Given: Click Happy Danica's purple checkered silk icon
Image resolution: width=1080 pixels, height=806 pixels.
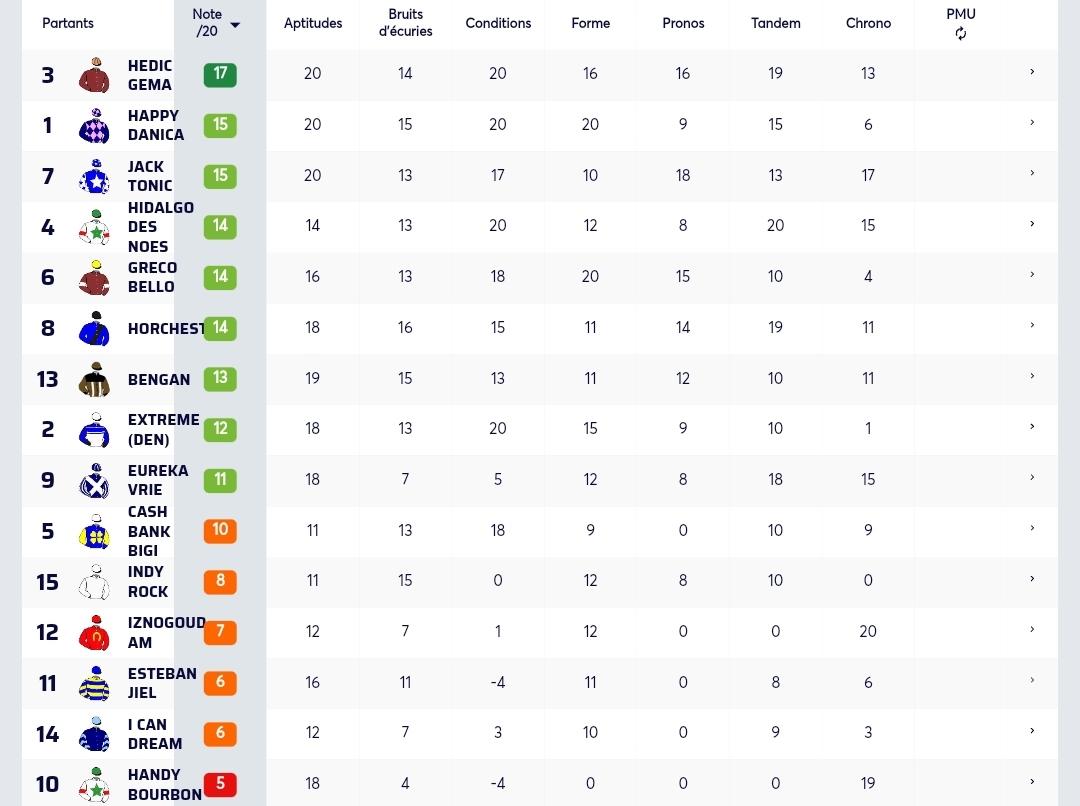Looking at the screenshot, I should (x=94, y=125).
